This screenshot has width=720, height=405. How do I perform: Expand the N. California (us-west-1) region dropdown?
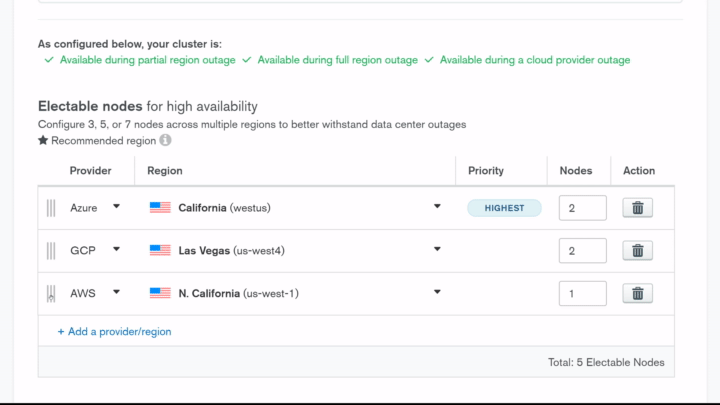[x=437, y=293]
